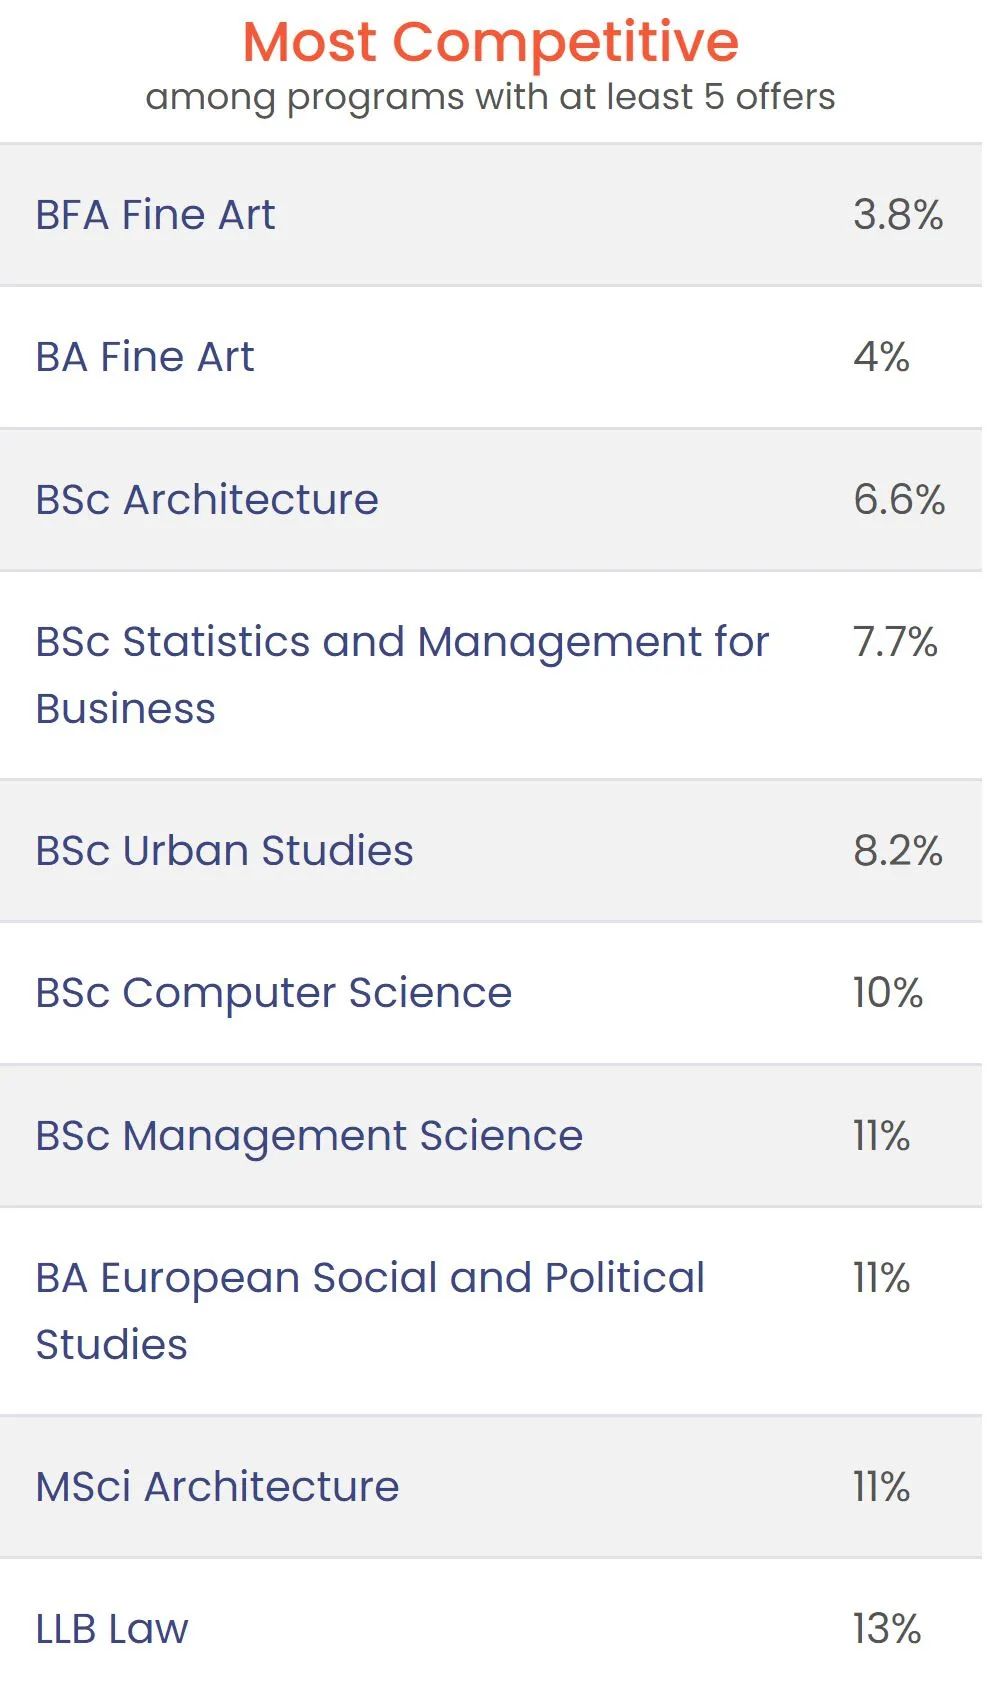Click the 11% rate for Management Science
This screenshot has width=989, height=1684.
point(881,1136)
